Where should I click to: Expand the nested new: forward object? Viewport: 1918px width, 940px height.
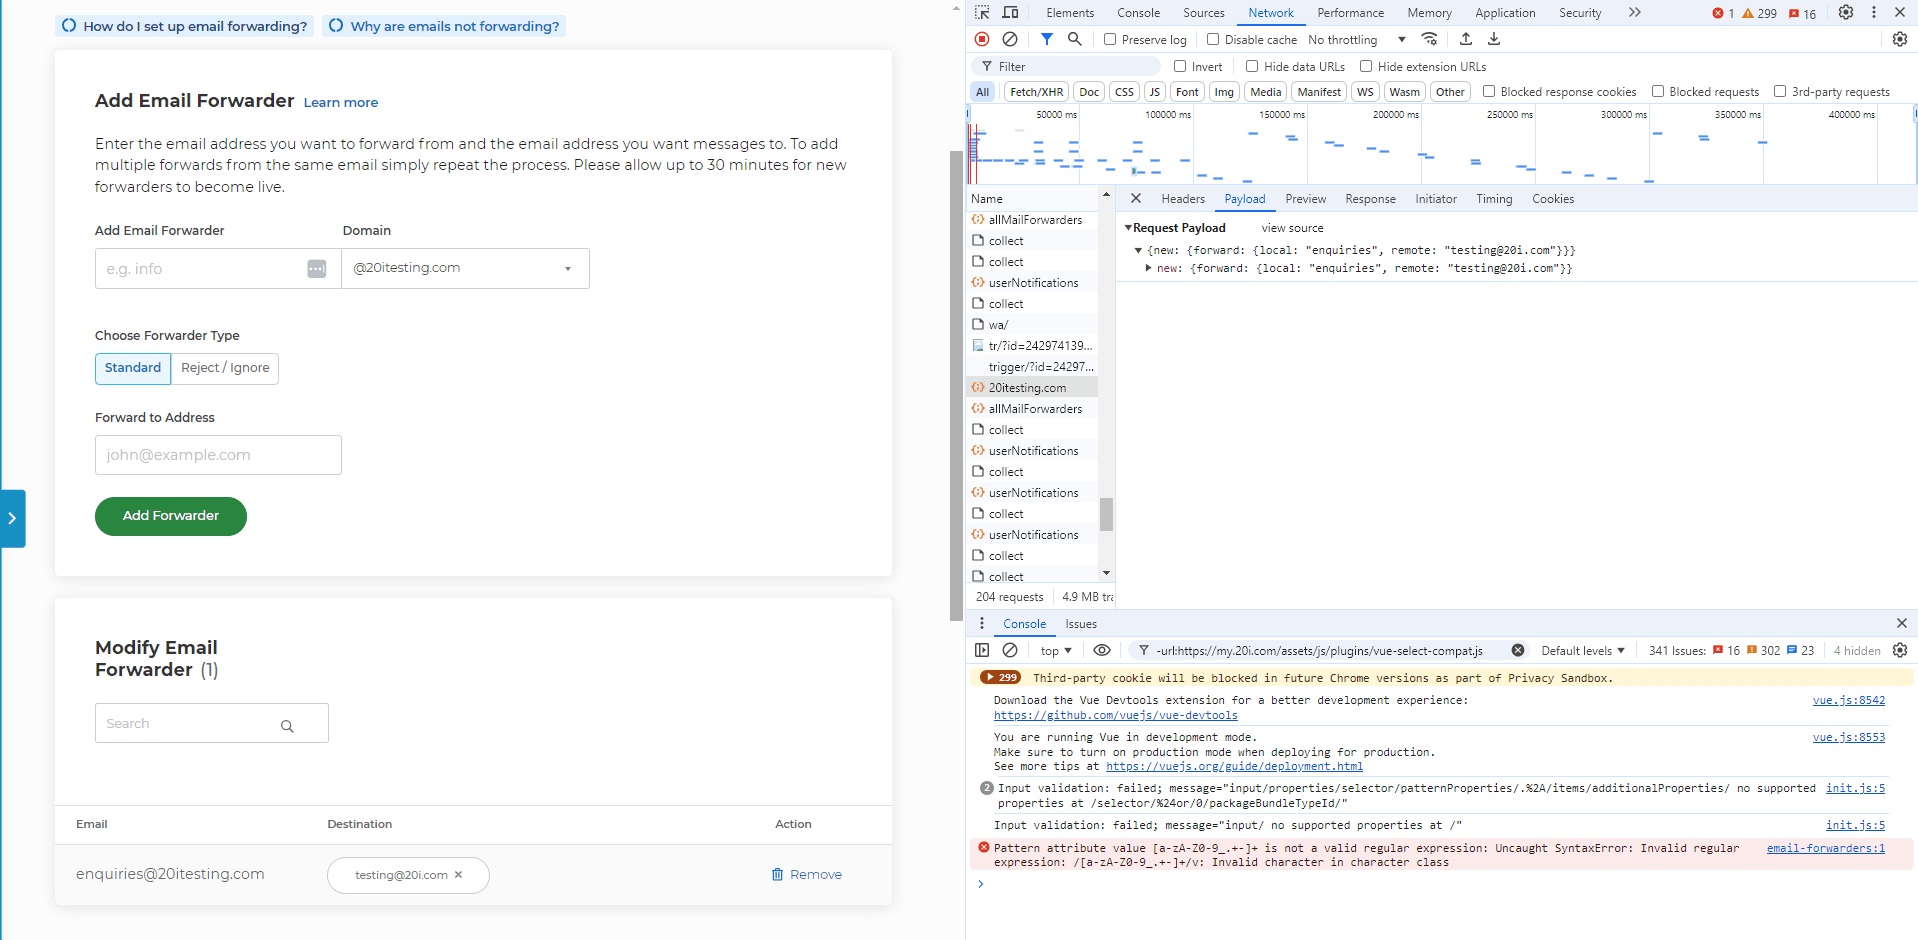(1148, 268)
